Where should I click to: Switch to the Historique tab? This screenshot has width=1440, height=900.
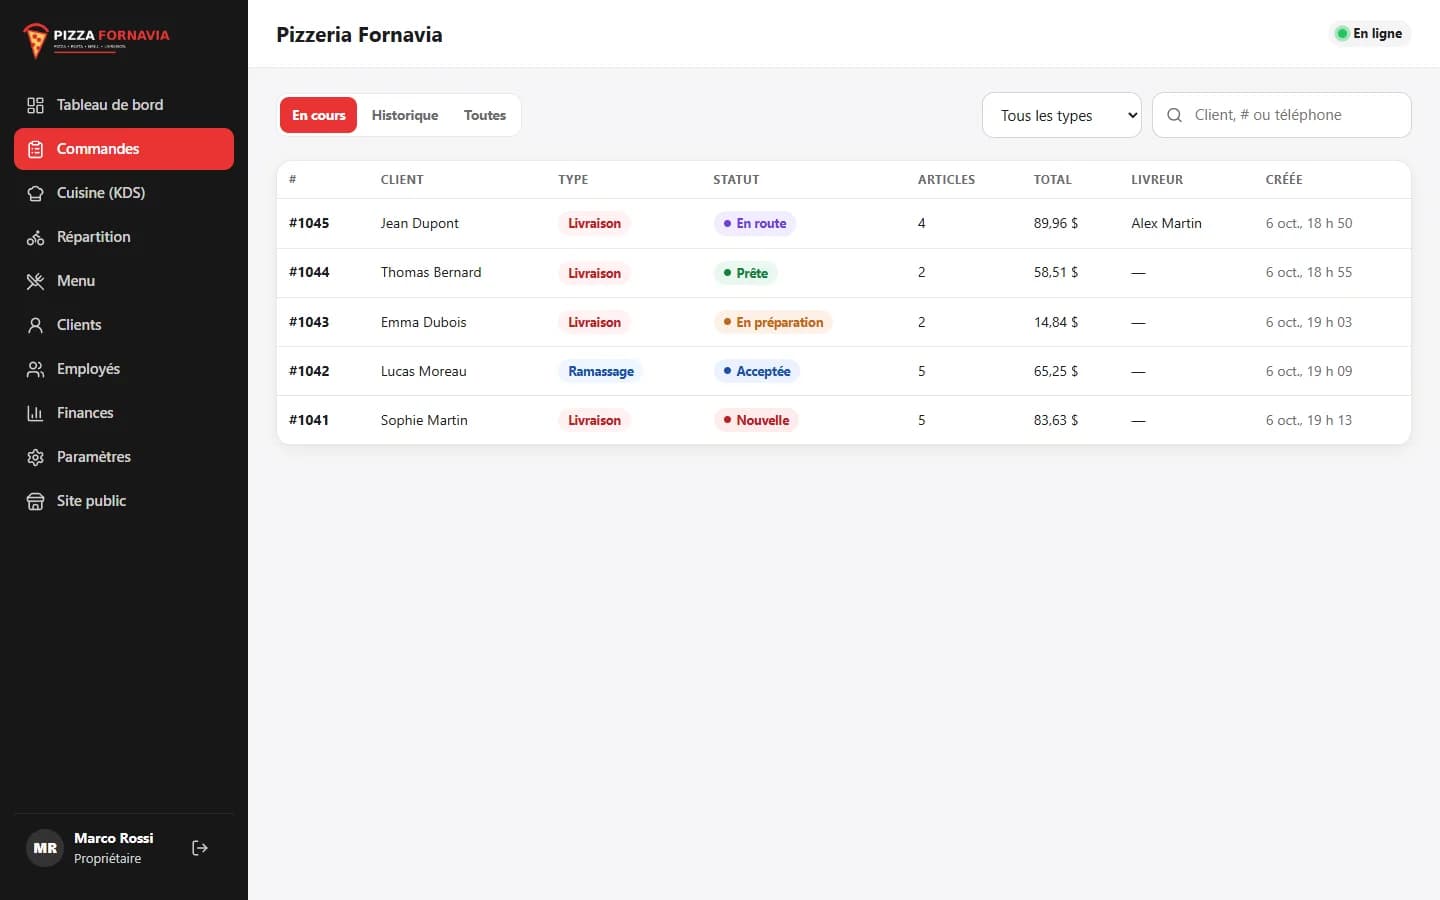(x=405, y=115)
